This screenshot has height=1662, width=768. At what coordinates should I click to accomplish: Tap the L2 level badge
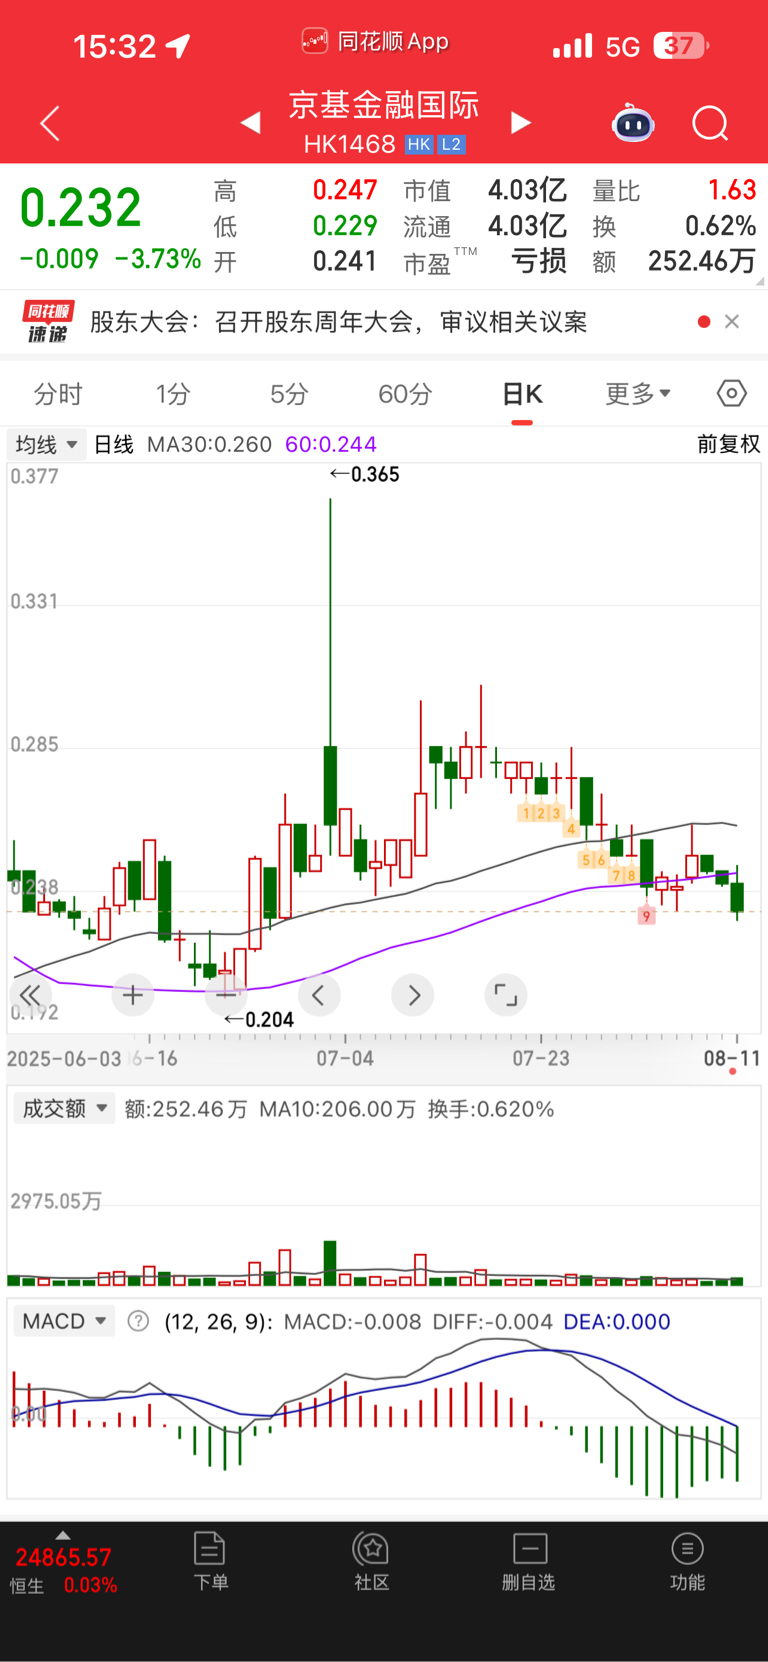[451, 145]
